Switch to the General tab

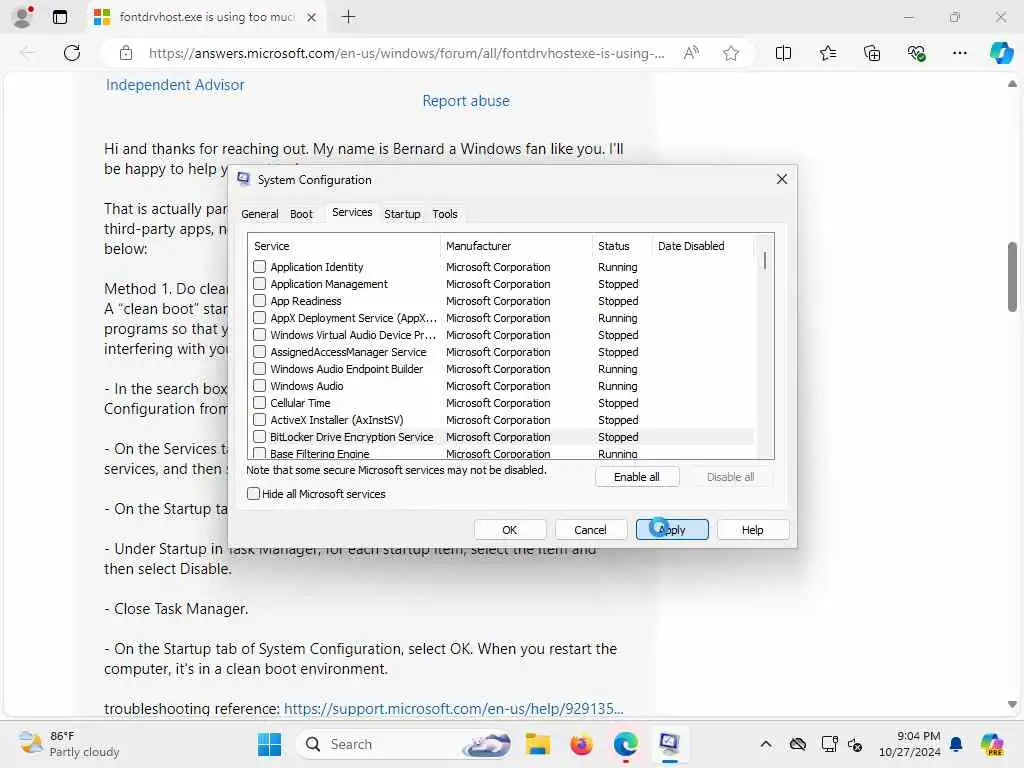[x=259, y=214]
